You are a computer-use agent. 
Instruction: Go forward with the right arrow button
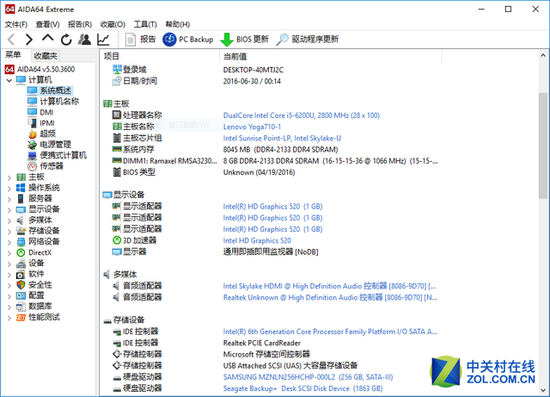29,39
